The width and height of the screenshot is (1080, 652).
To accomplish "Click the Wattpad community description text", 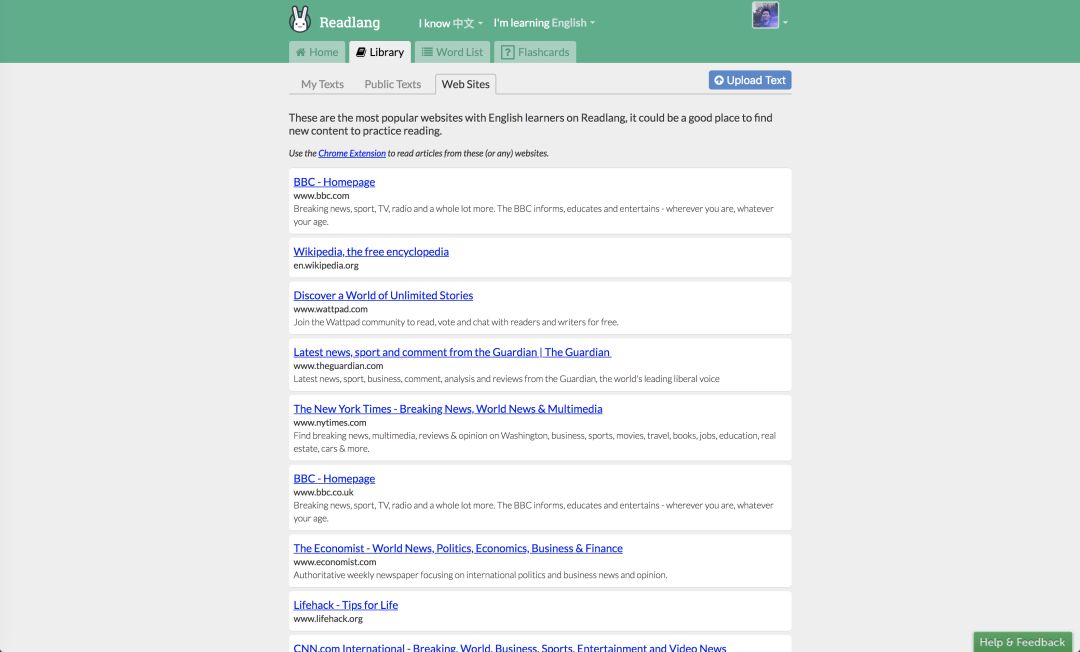I will click(456, 322).
